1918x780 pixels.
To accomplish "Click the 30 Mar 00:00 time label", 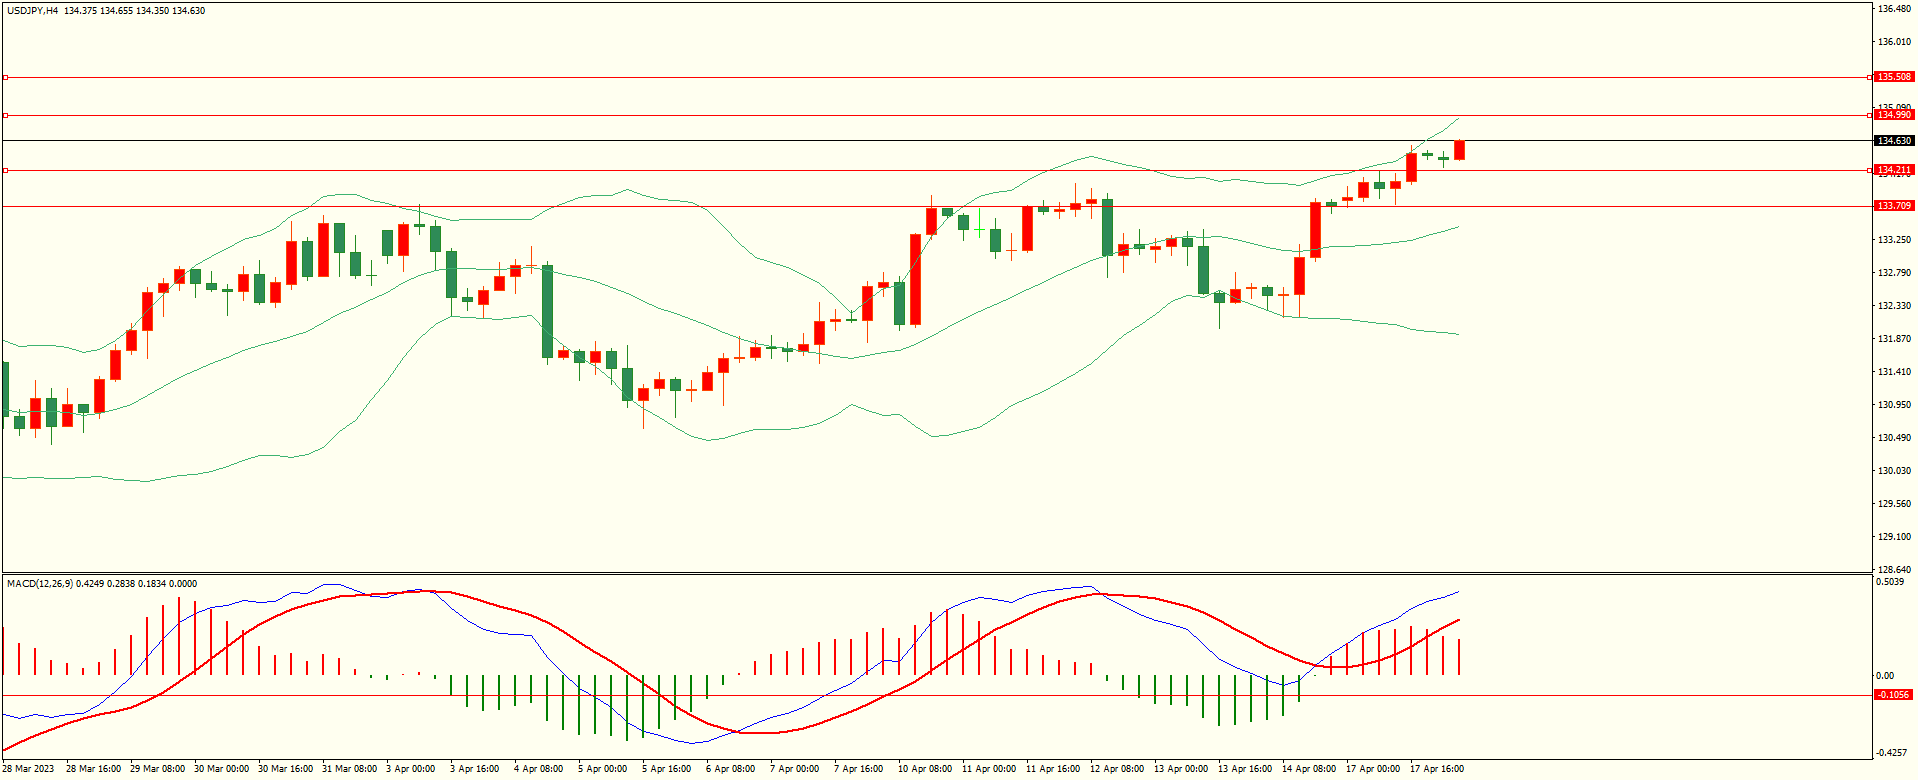I will 221,769.
